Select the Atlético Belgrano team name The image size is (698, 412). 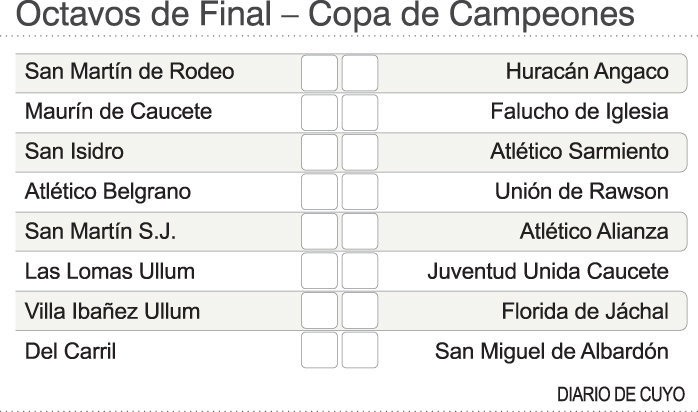(108, 191)
